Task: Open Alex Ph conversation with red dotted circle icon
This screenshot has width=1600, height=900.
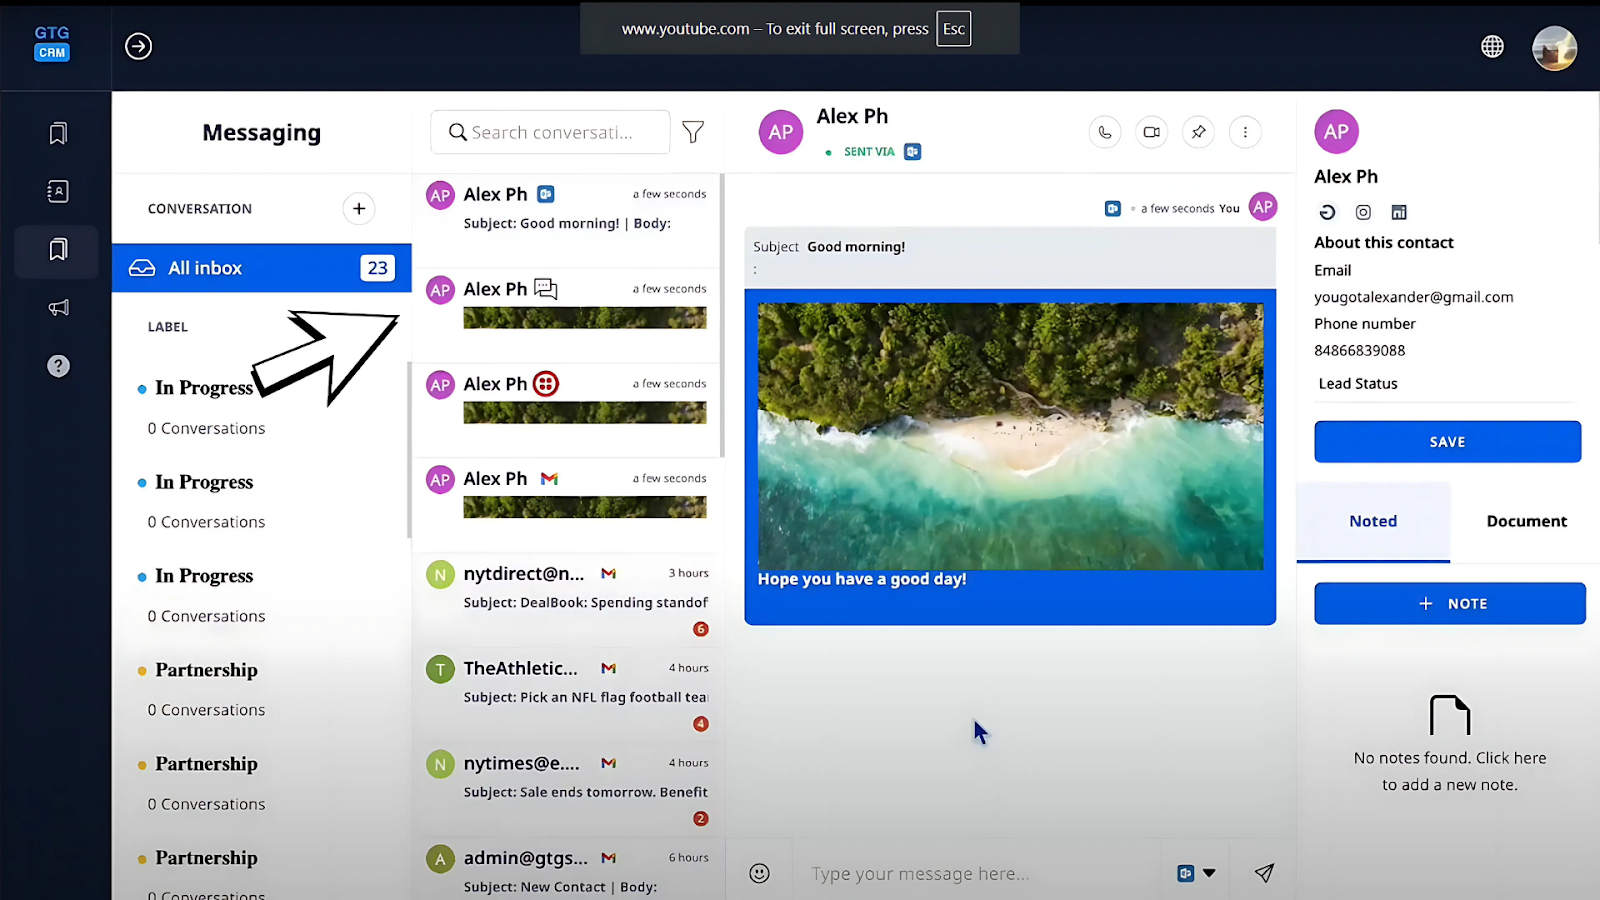Action: pyautogui.click(x=567, y=410)
